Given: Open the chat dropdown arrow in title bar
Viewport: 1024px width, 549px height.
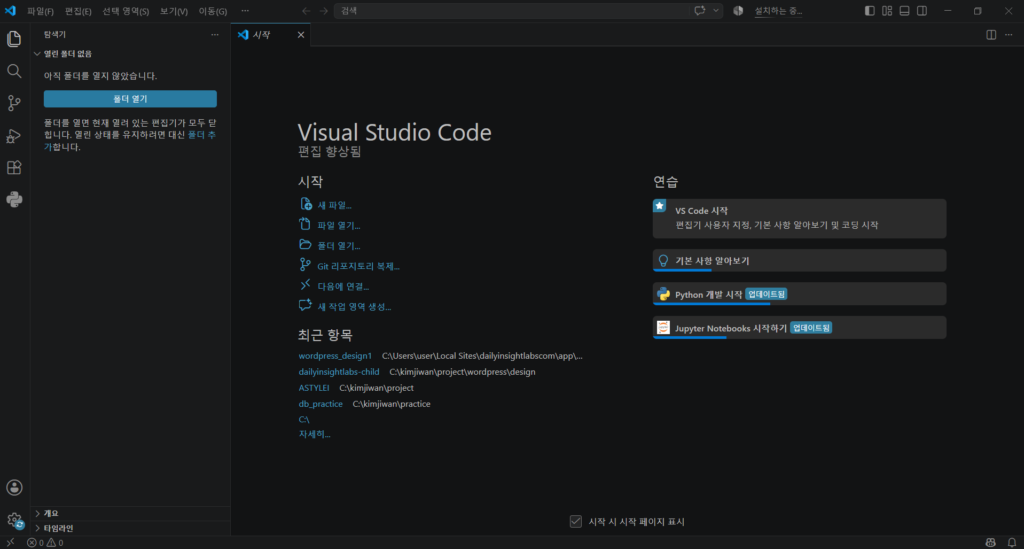Looking at the screenshot, I should tap(716, 11).
